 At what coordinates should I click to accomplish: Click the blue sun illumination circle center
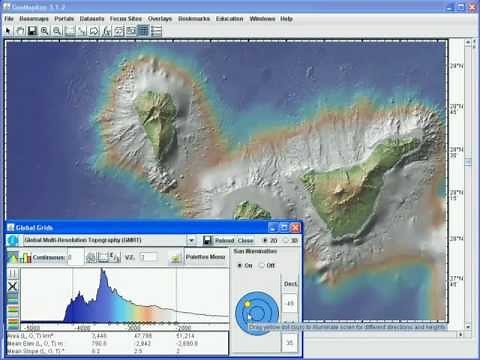257,313
